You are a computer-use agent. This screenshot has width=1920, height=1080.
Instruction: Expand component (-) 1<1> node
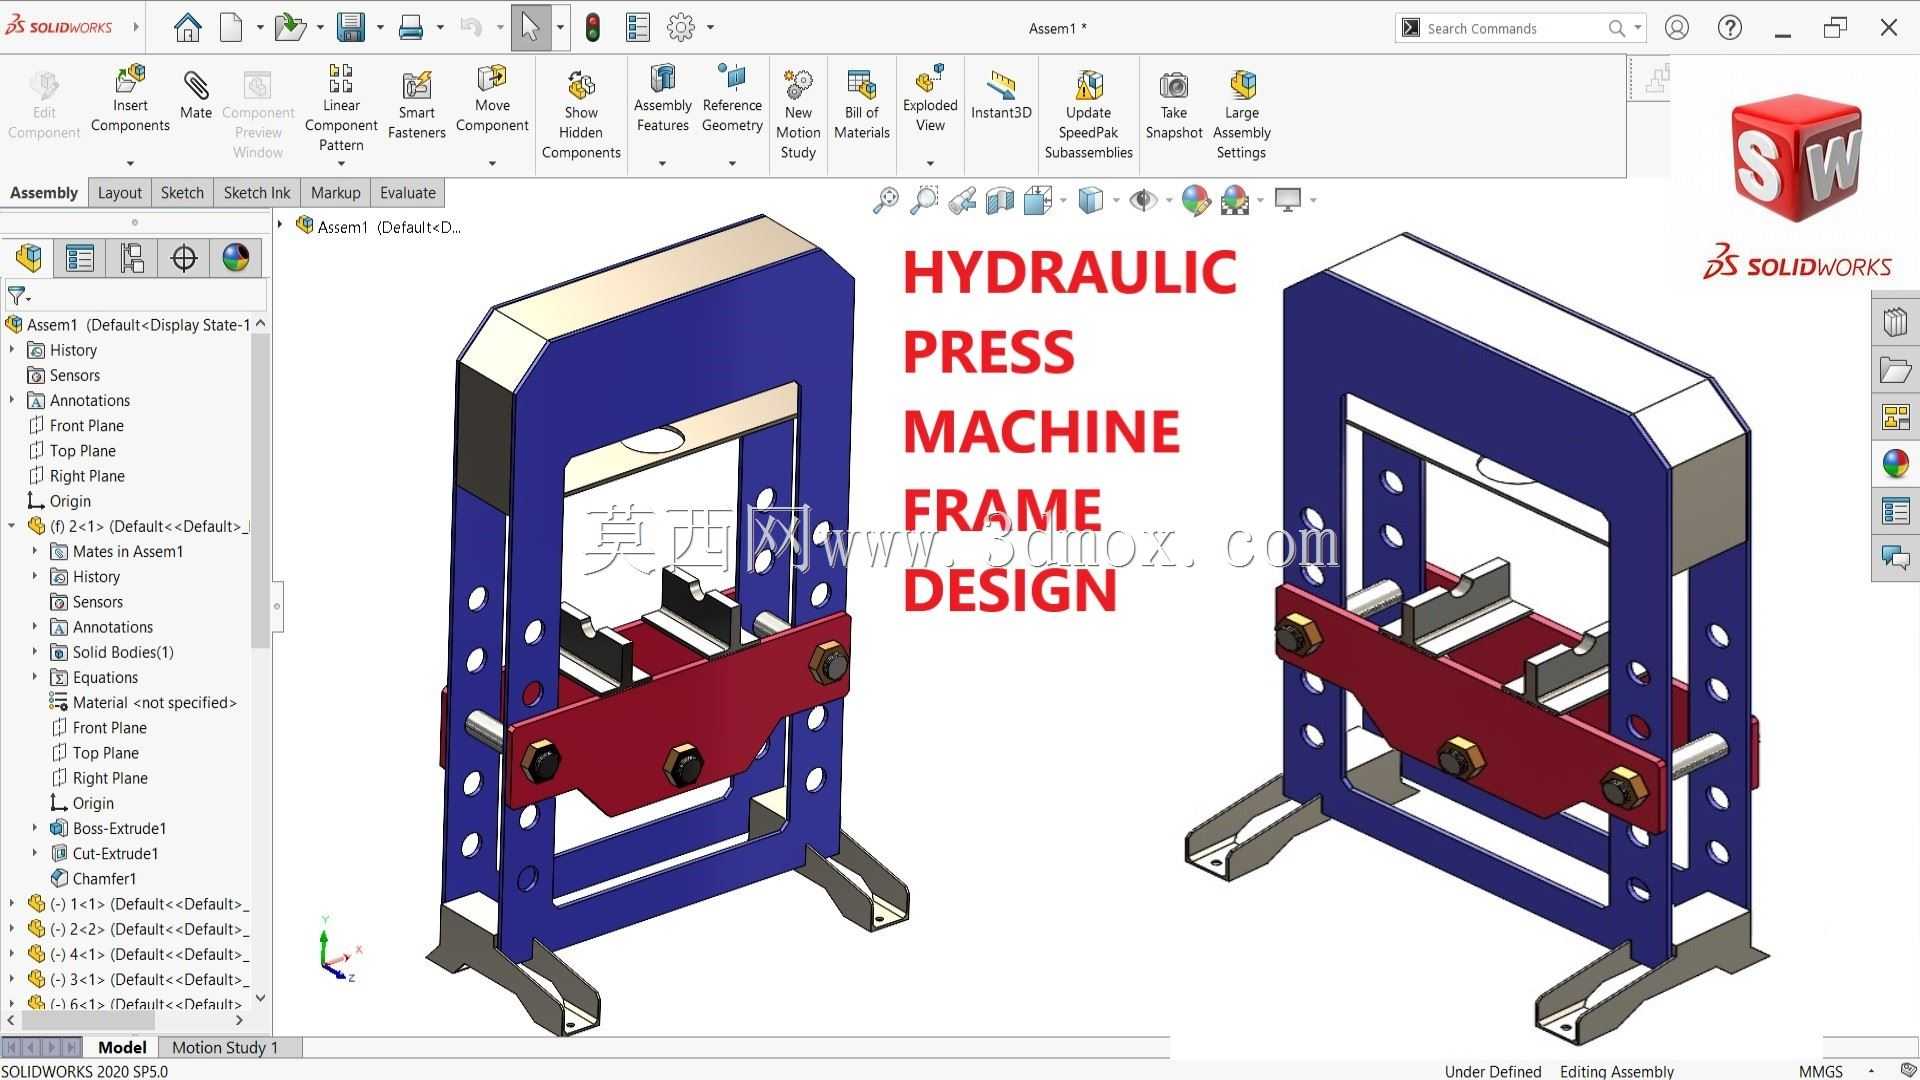[12, 904]
